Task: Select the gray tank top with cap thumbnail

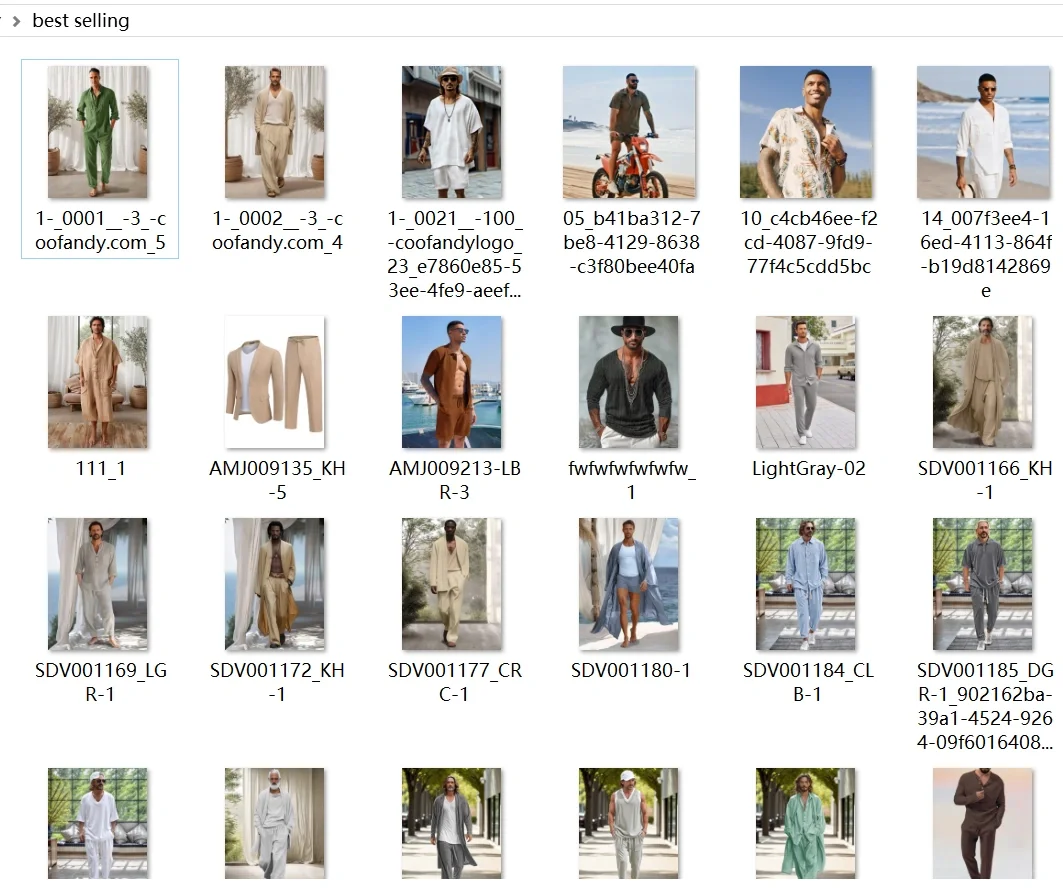Action: point(628,824)
